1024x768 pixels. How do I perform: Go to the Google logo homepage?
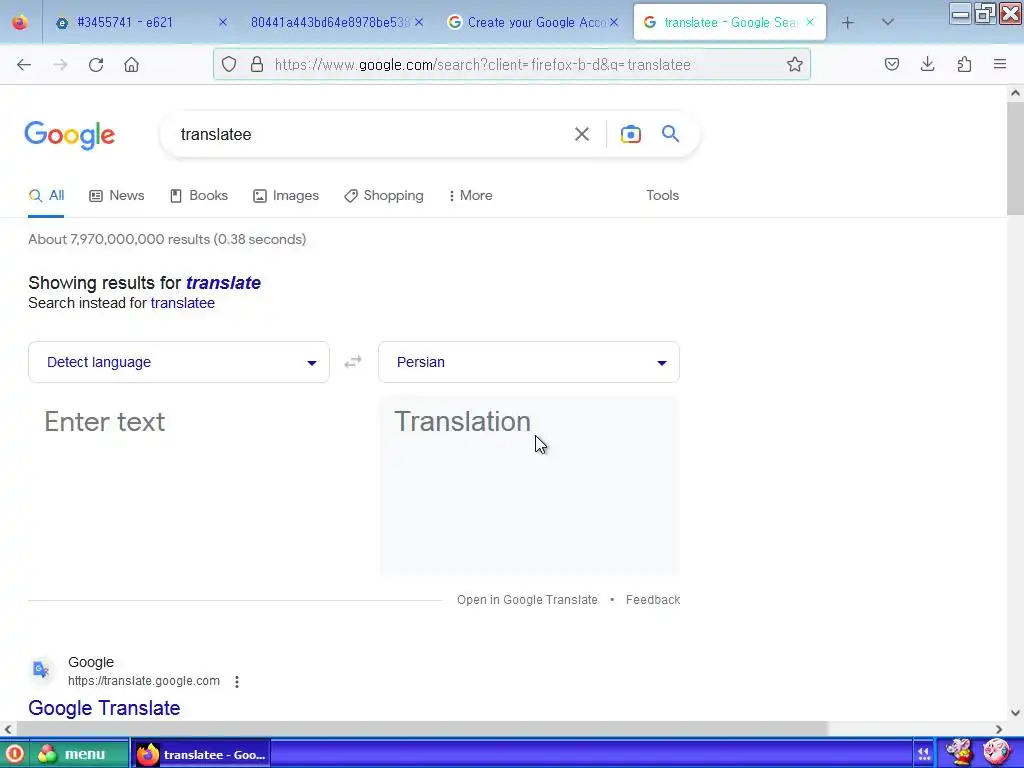pyautogui.click(x=70, y=135)
